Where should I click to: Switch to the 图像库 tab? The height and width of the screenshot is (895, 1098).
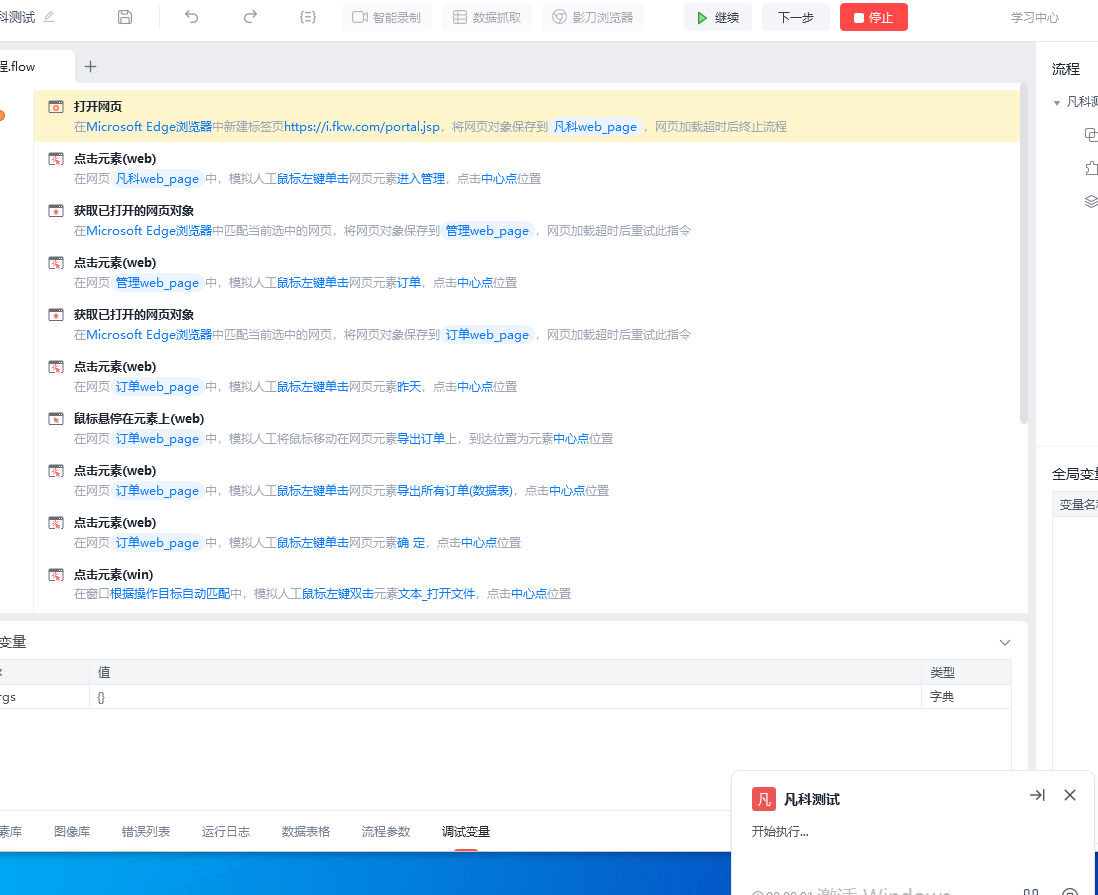click(72, 831)
